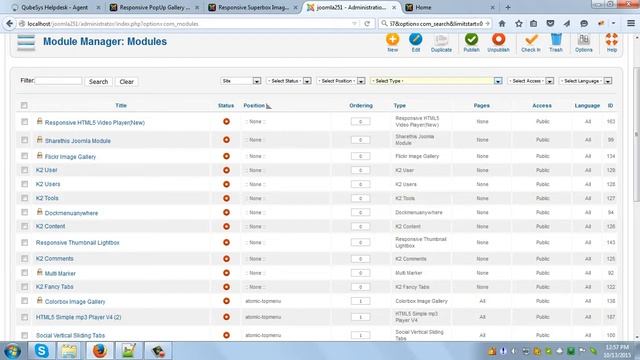Switch to Responsive PopUp Gallery tab
Viewport: 640px width, 360px height.
click(155, 7)
